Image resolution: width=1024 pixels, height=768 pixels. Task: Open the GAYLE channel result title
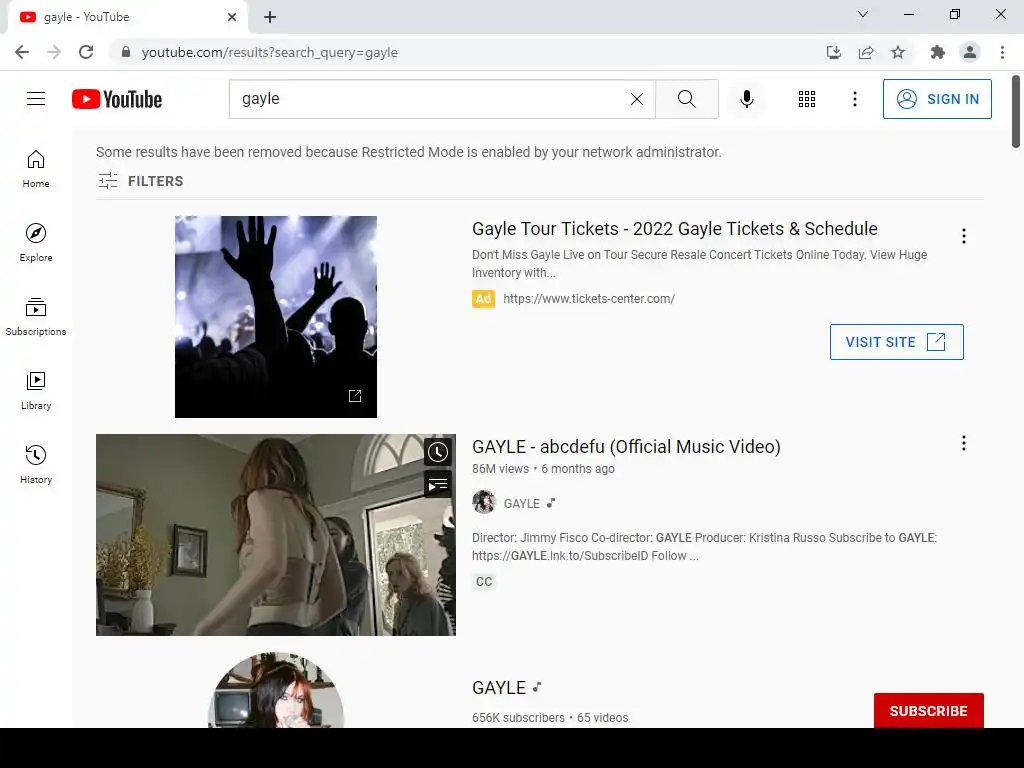click(x=499, y=688)
